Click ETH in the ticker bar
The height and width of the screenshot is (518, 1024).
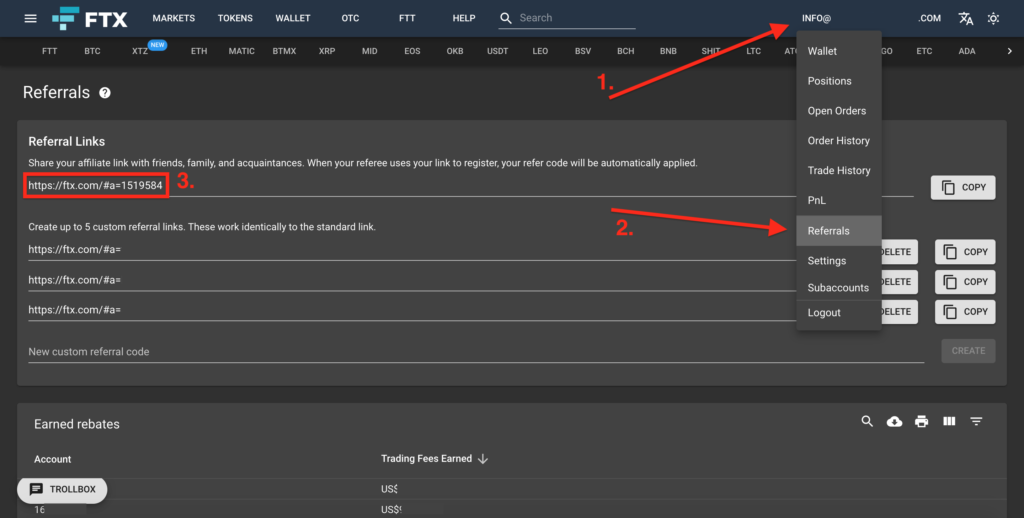click(199, 51)
